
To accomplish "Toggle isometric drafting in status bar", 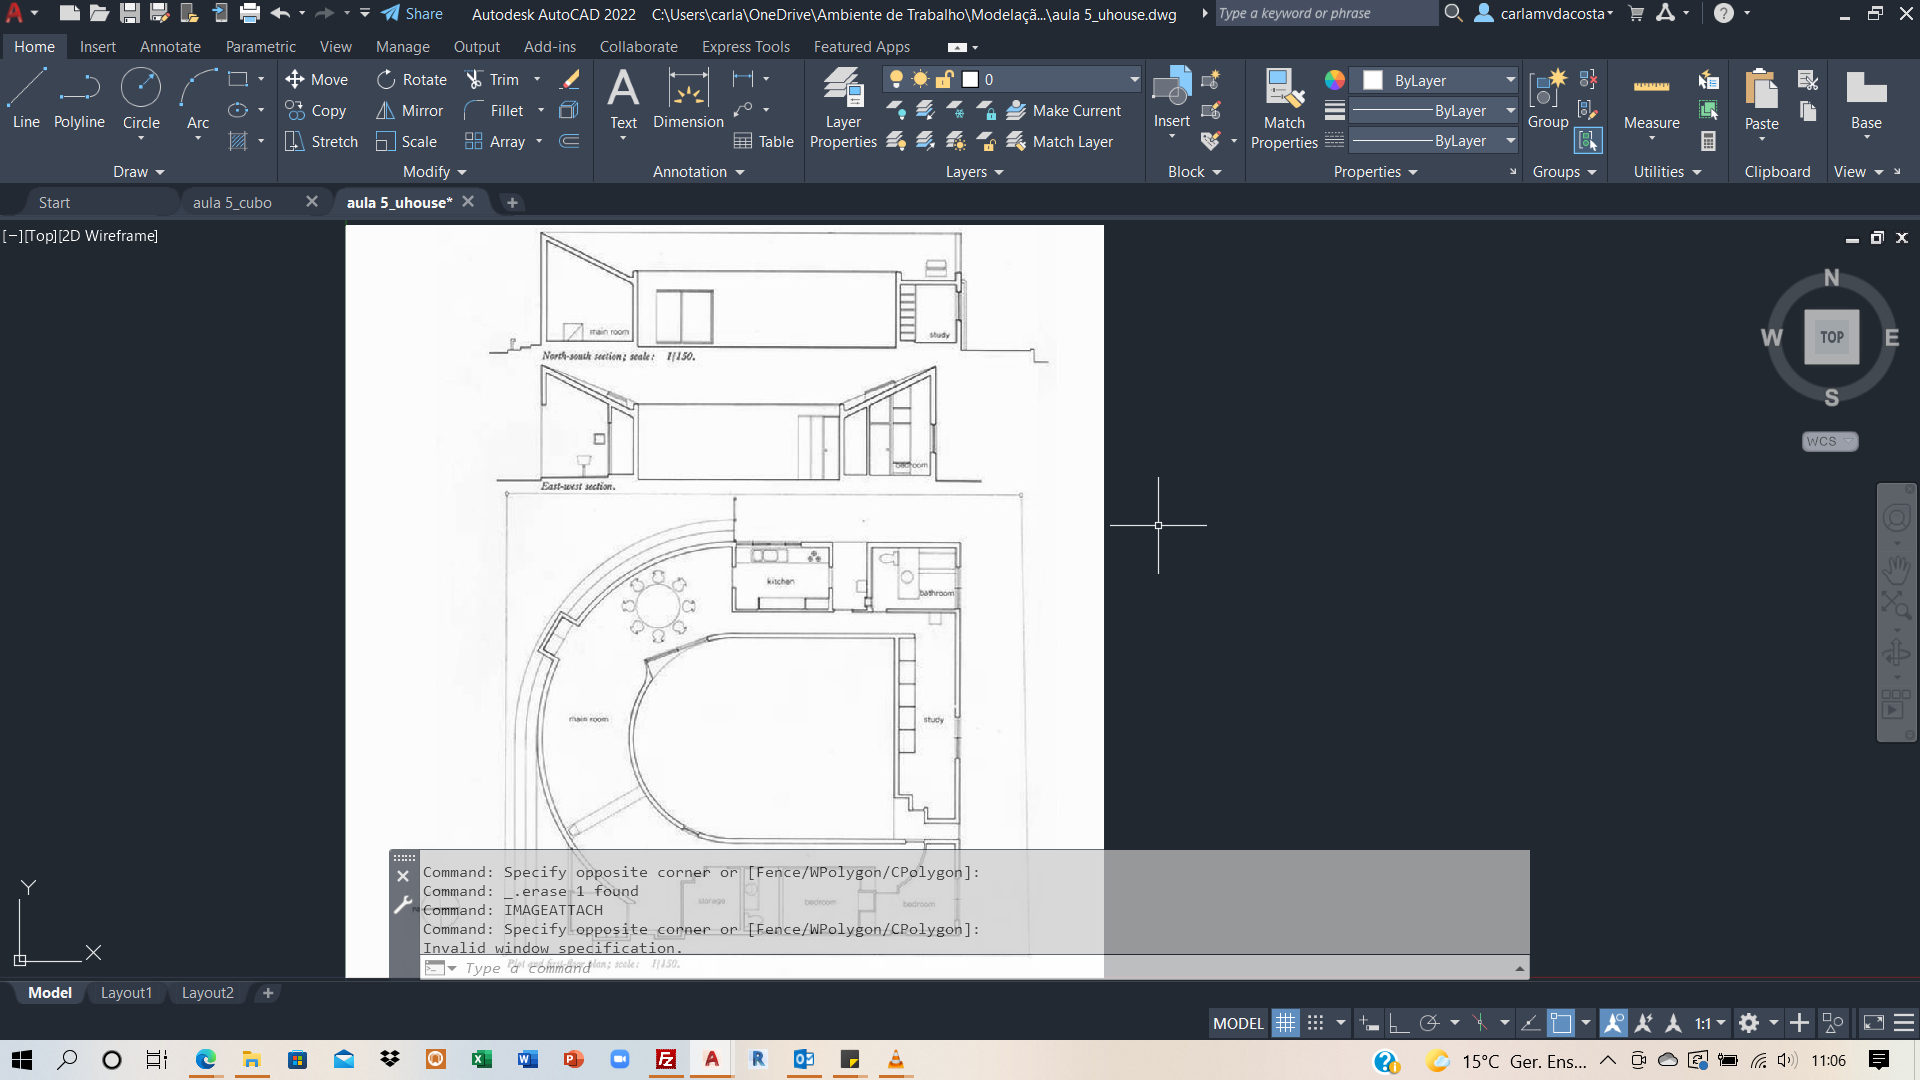I will (1480, 1023).
